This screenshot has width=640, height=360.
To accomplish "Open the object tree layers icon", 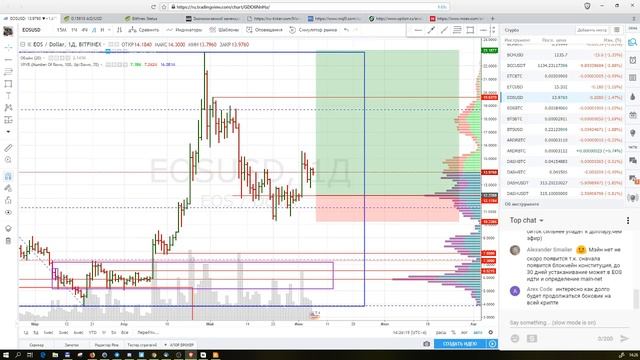I will [8, 229].
